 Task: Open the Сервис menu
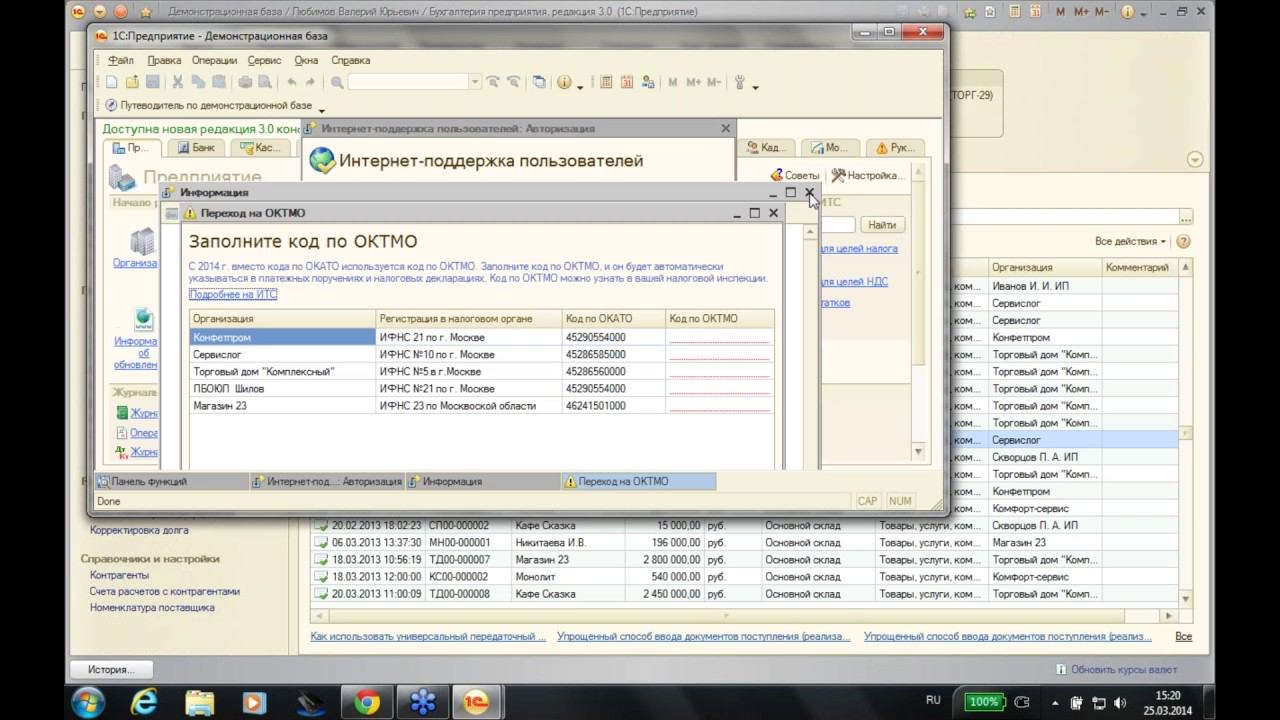click(x=265, y=60)
